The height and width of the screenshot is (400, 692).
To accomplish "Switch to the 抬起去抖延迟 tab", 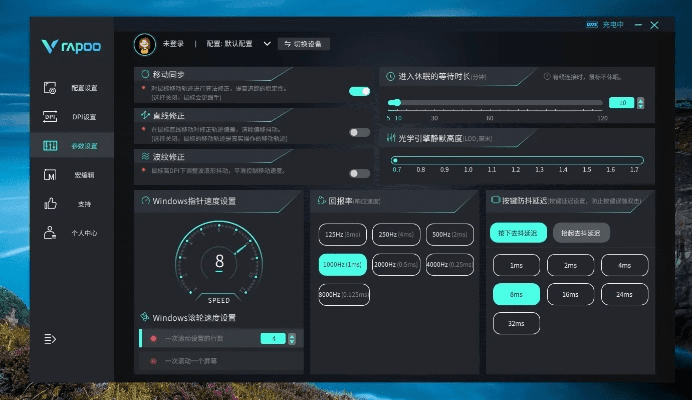I will [581, 233].
